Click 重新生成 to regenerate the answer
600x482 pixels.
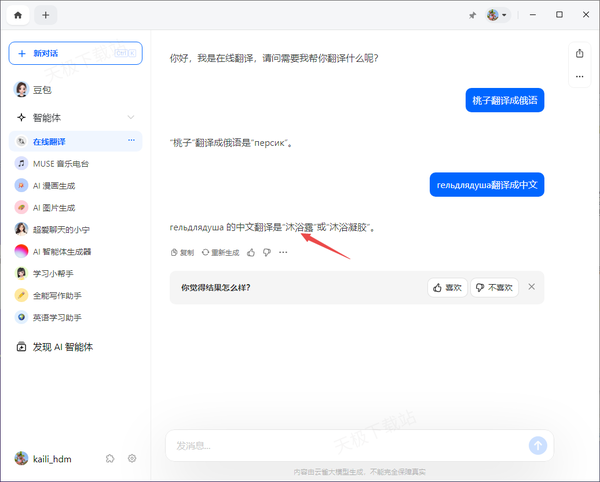tap(220, 253)
